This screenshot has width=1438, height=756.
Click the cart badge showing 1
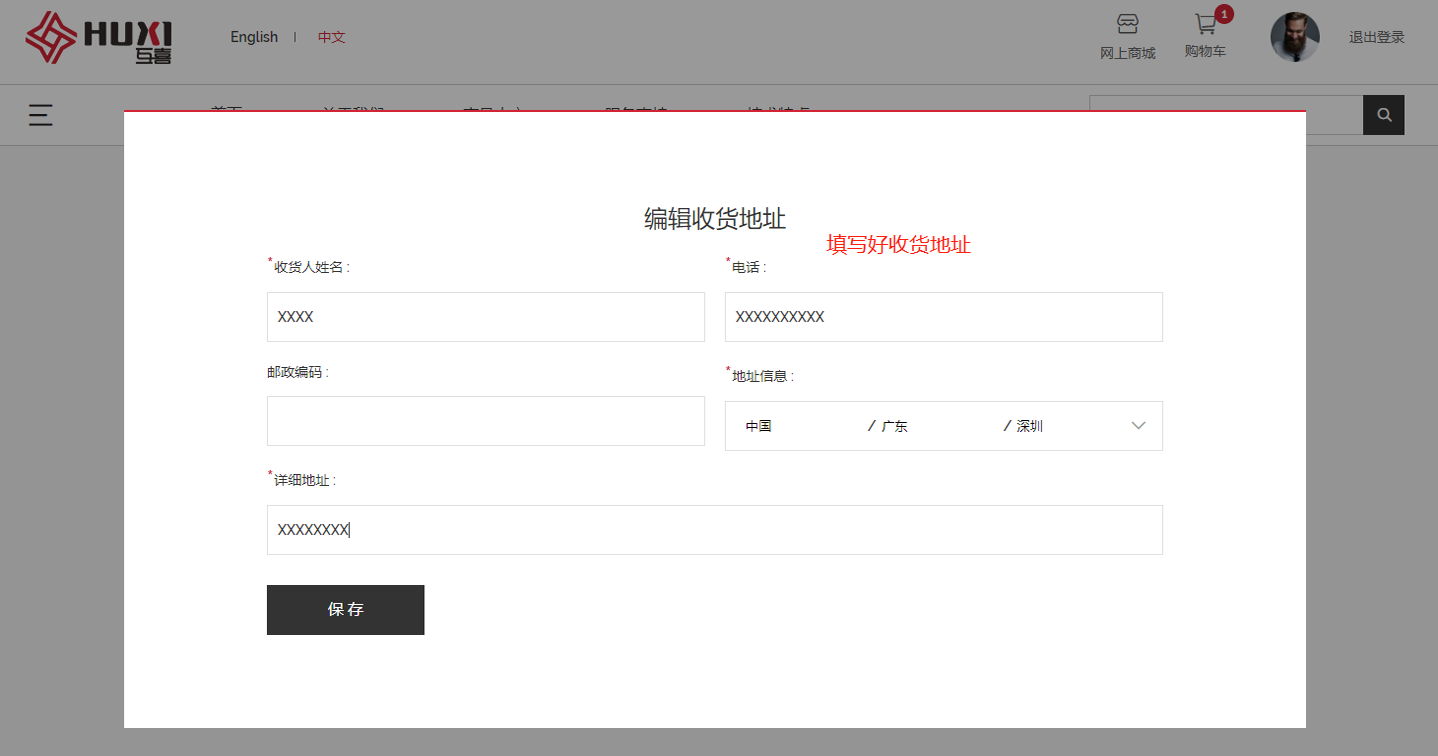[1224, 14]
